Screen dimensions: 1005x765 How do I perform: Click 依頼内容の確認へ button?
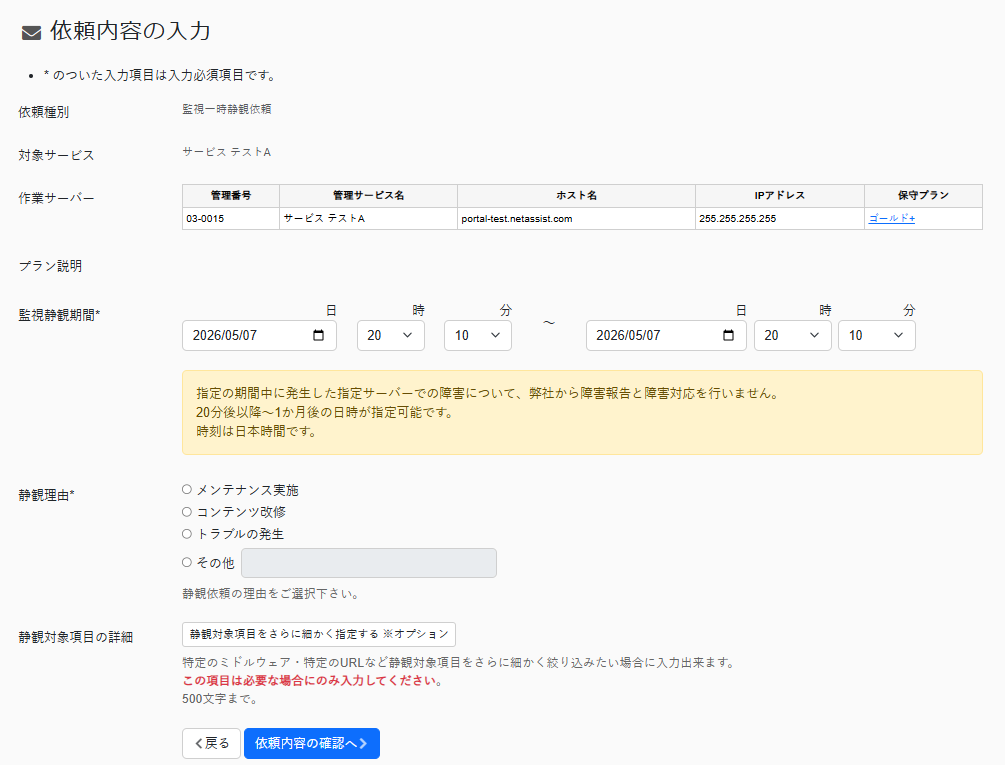pos(311,743)
